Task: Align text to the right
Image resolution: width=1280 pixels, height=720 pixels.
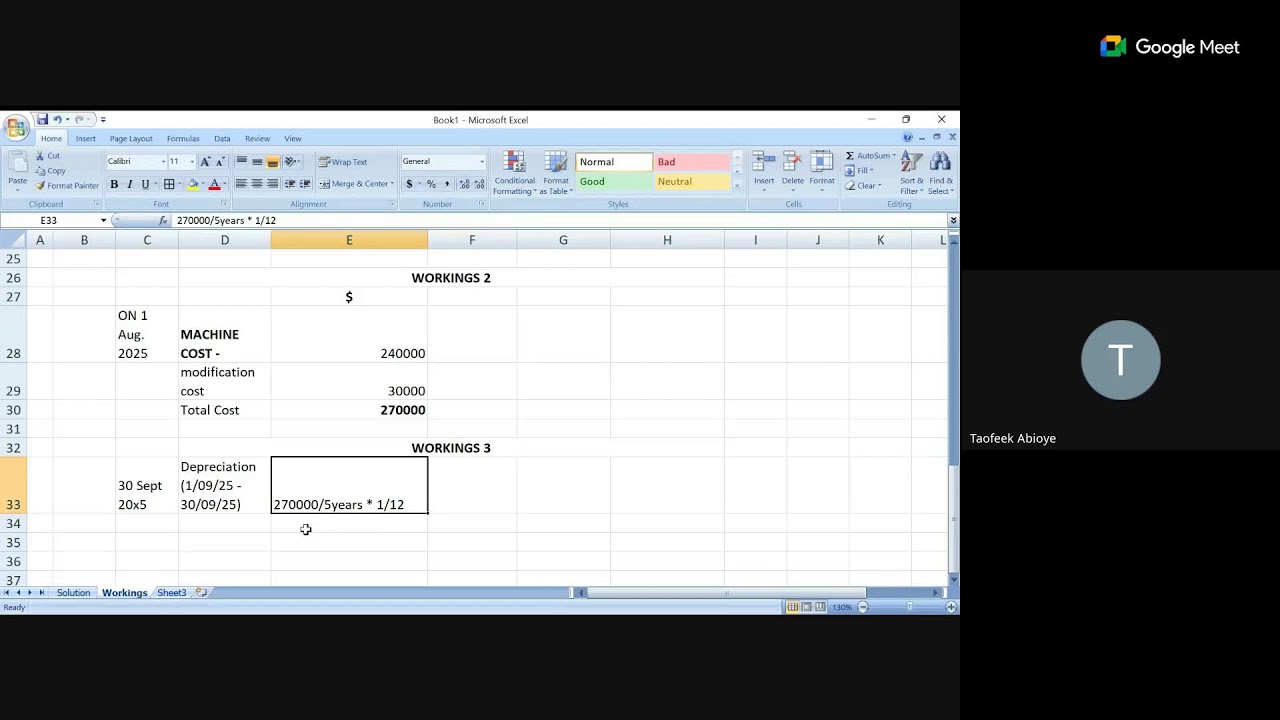Action: [x=272, y=184]
